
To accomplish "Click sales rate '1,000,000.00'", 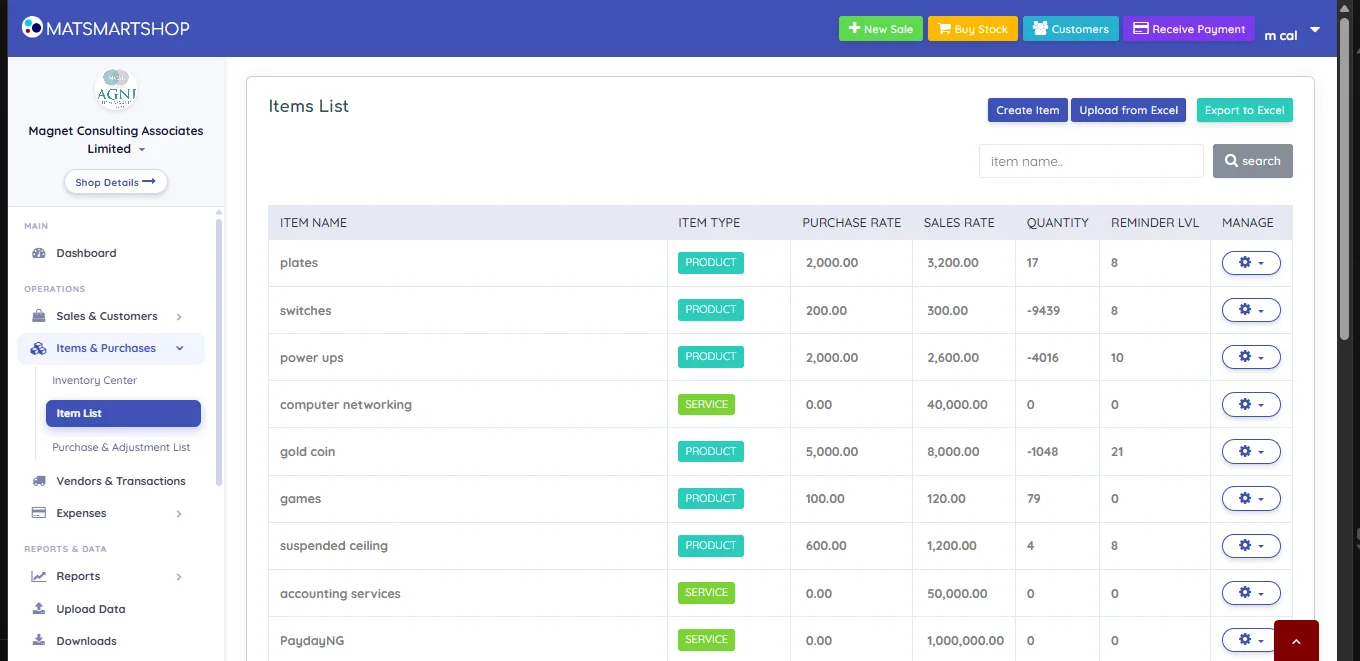I will pyautogui.click(x=966, y=641).
